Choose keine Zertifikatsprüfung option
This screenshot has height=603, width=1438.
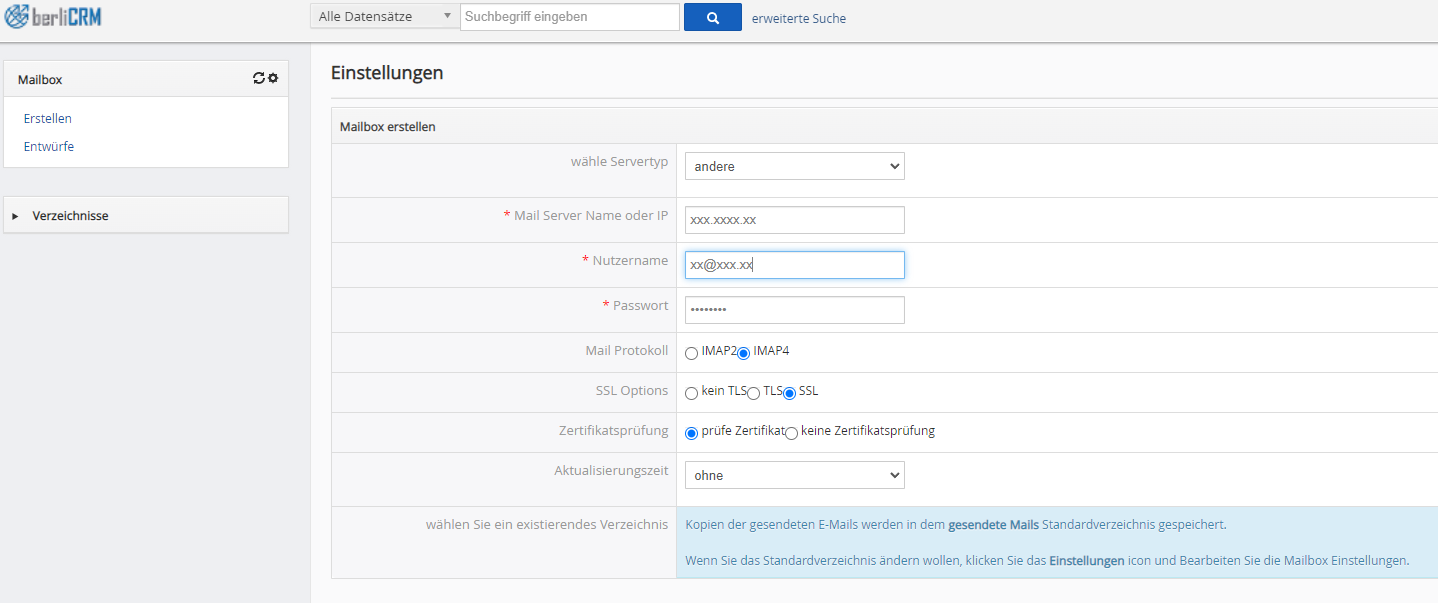tap(791, 432)
